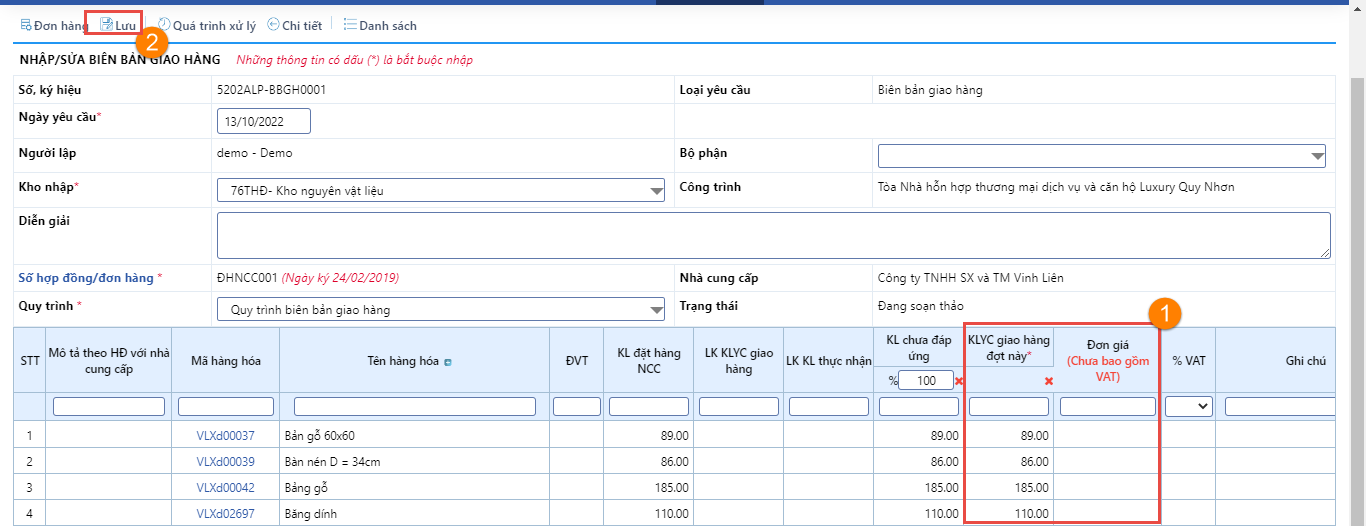This screenshot has width=1366, height=526.
Task: Open the Bộ phận dropdown
Action: click(1102, 156)
